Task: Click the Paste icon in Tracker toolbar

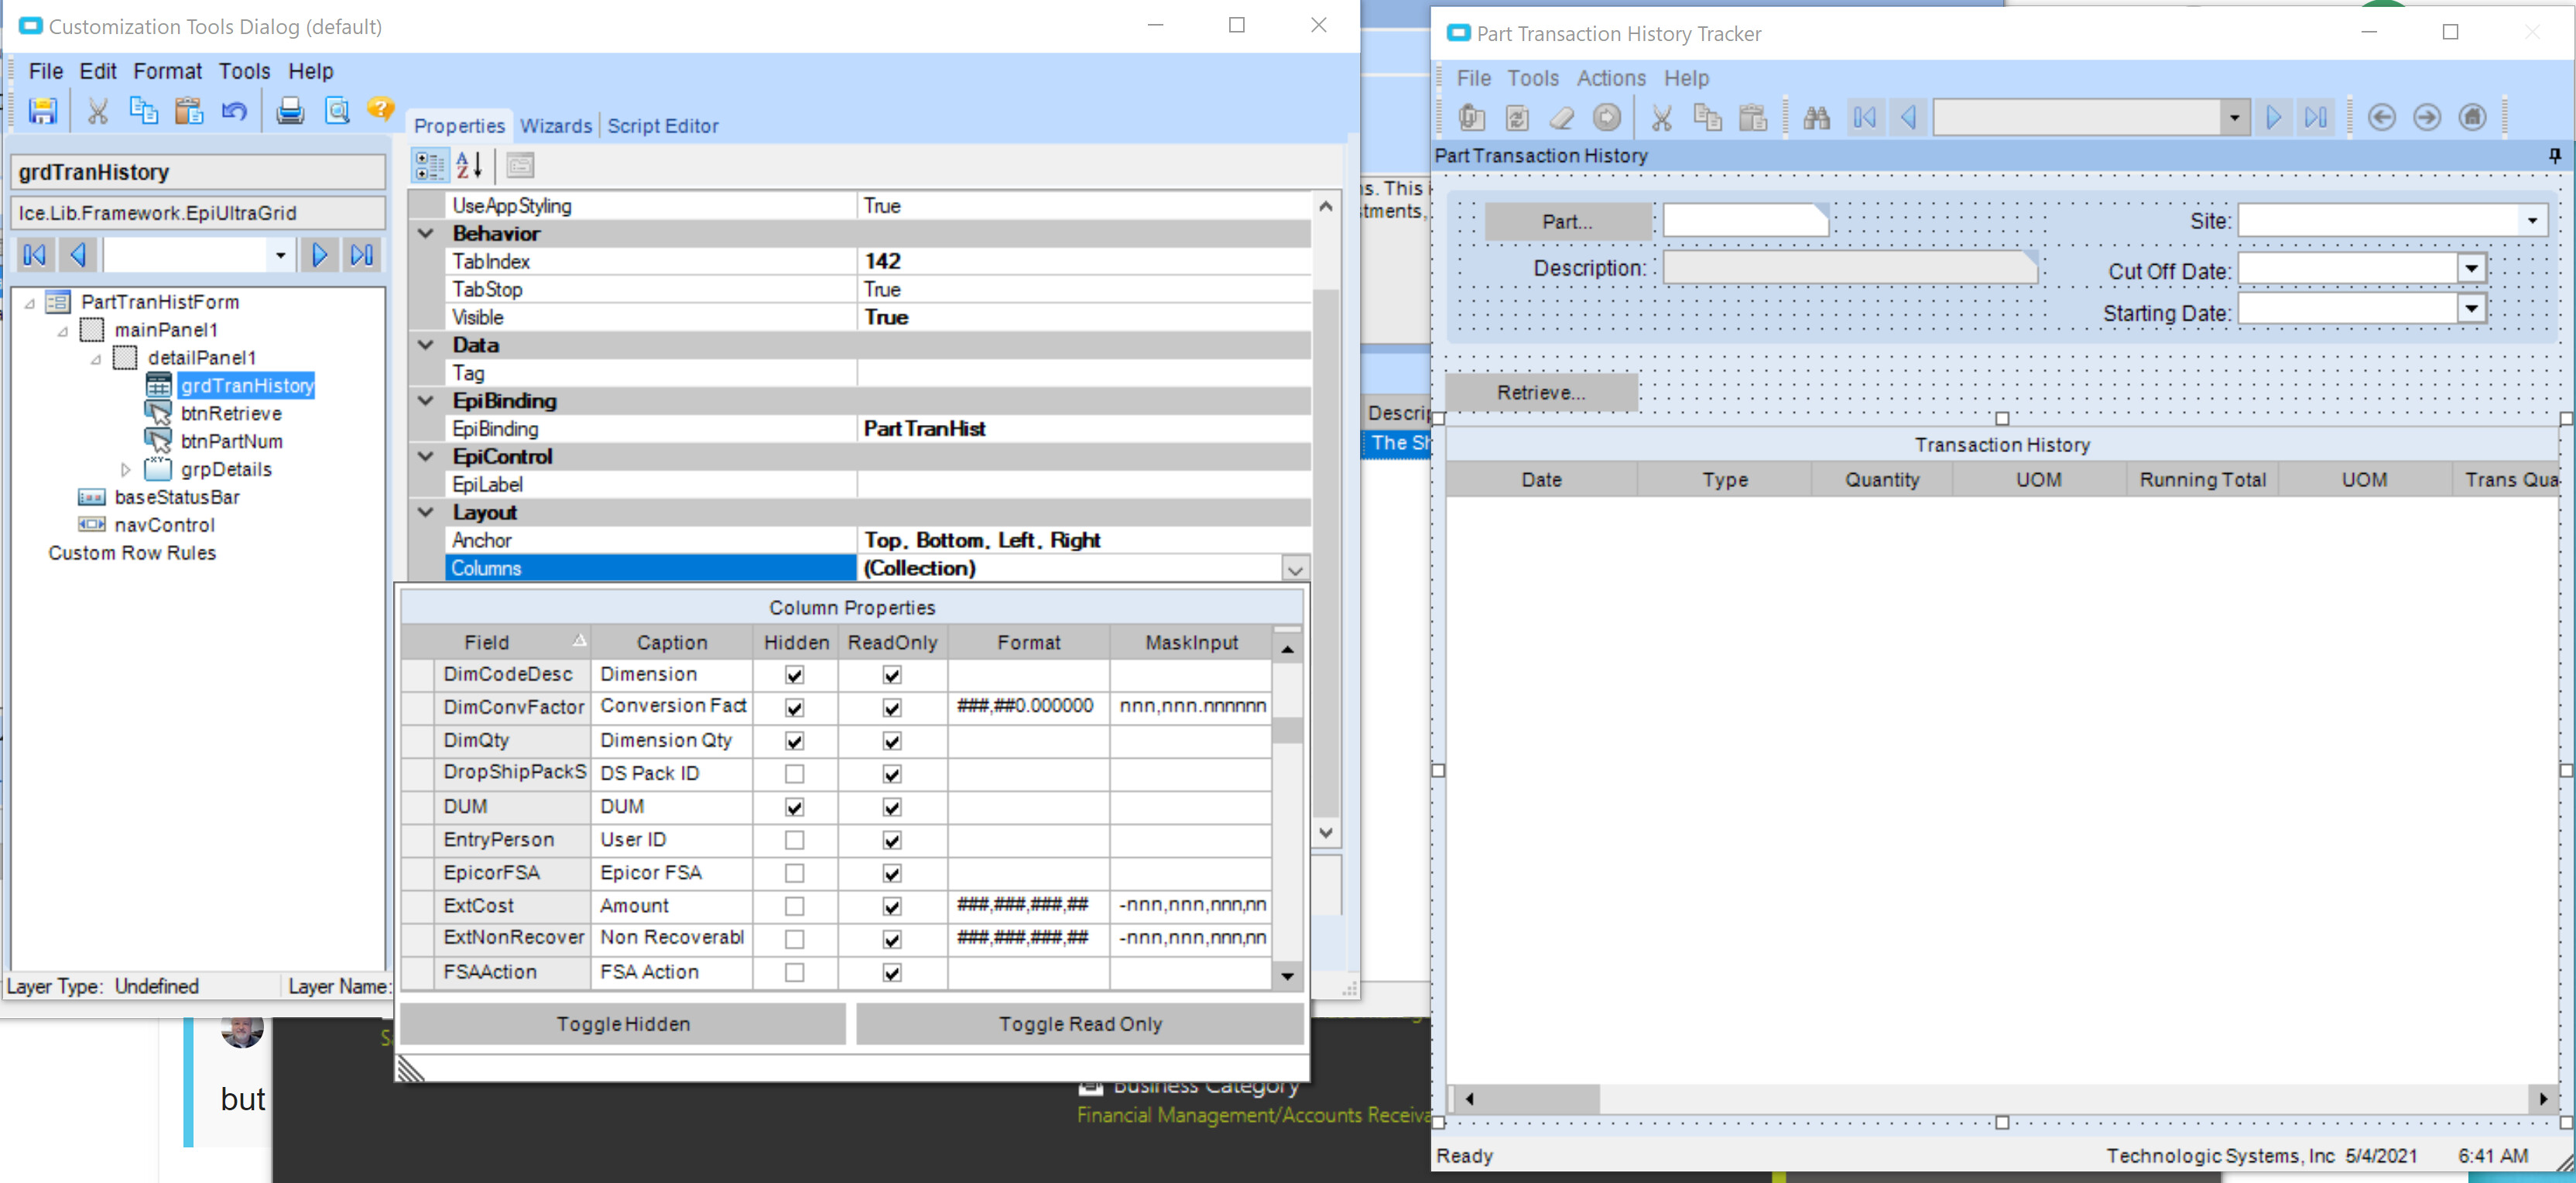Action: coord(1752,118)
